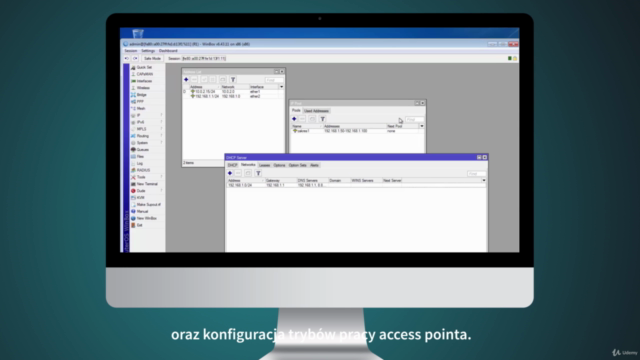This screenshot has width=640, height=360.
Task: Switch to the Option Sets tab
Action: point(298,165)
